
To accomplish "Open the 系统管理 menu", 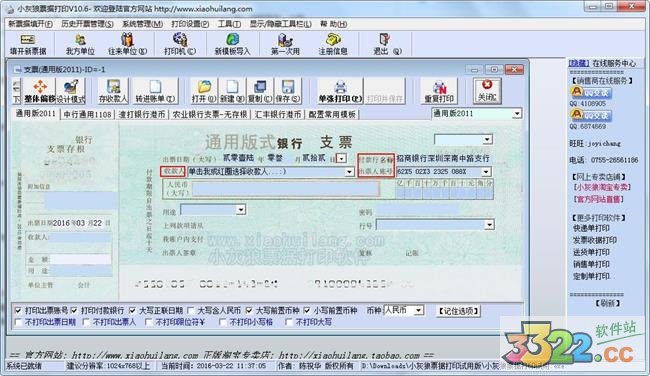I will pos(142,24).
